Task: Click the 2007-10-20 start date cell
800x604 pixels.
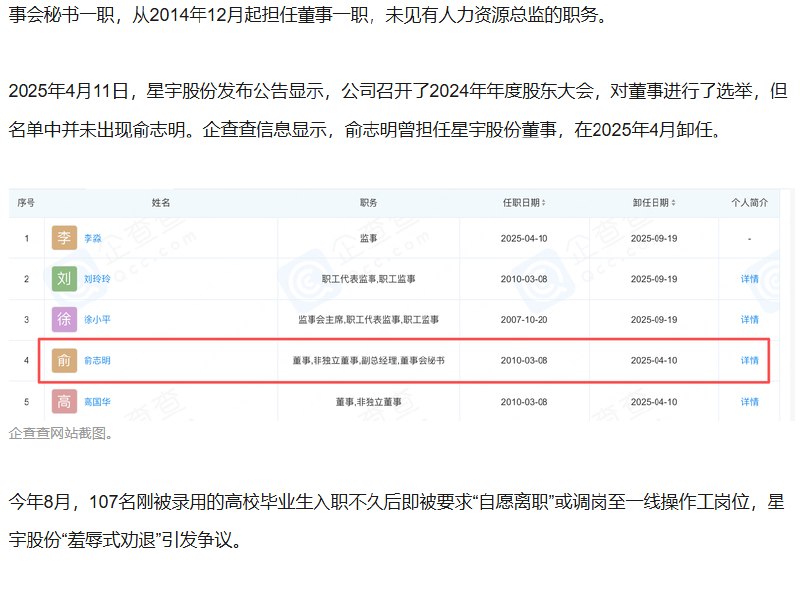Action: tap(524, 320)
